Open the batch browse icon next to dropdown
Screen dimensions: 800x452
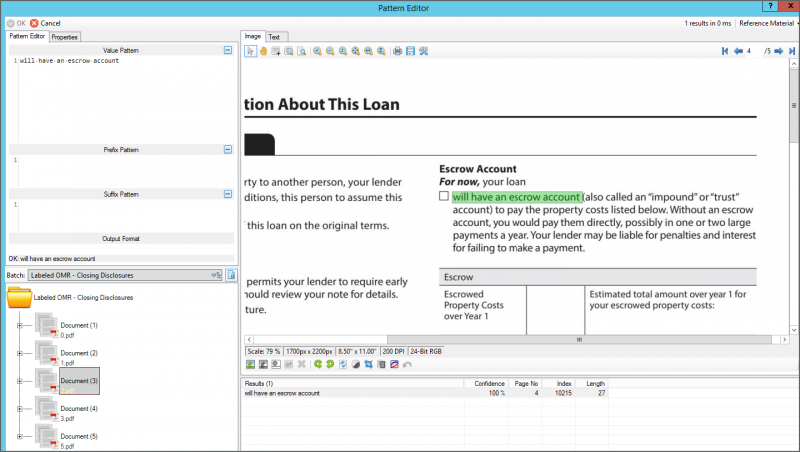tap(231, 275)
